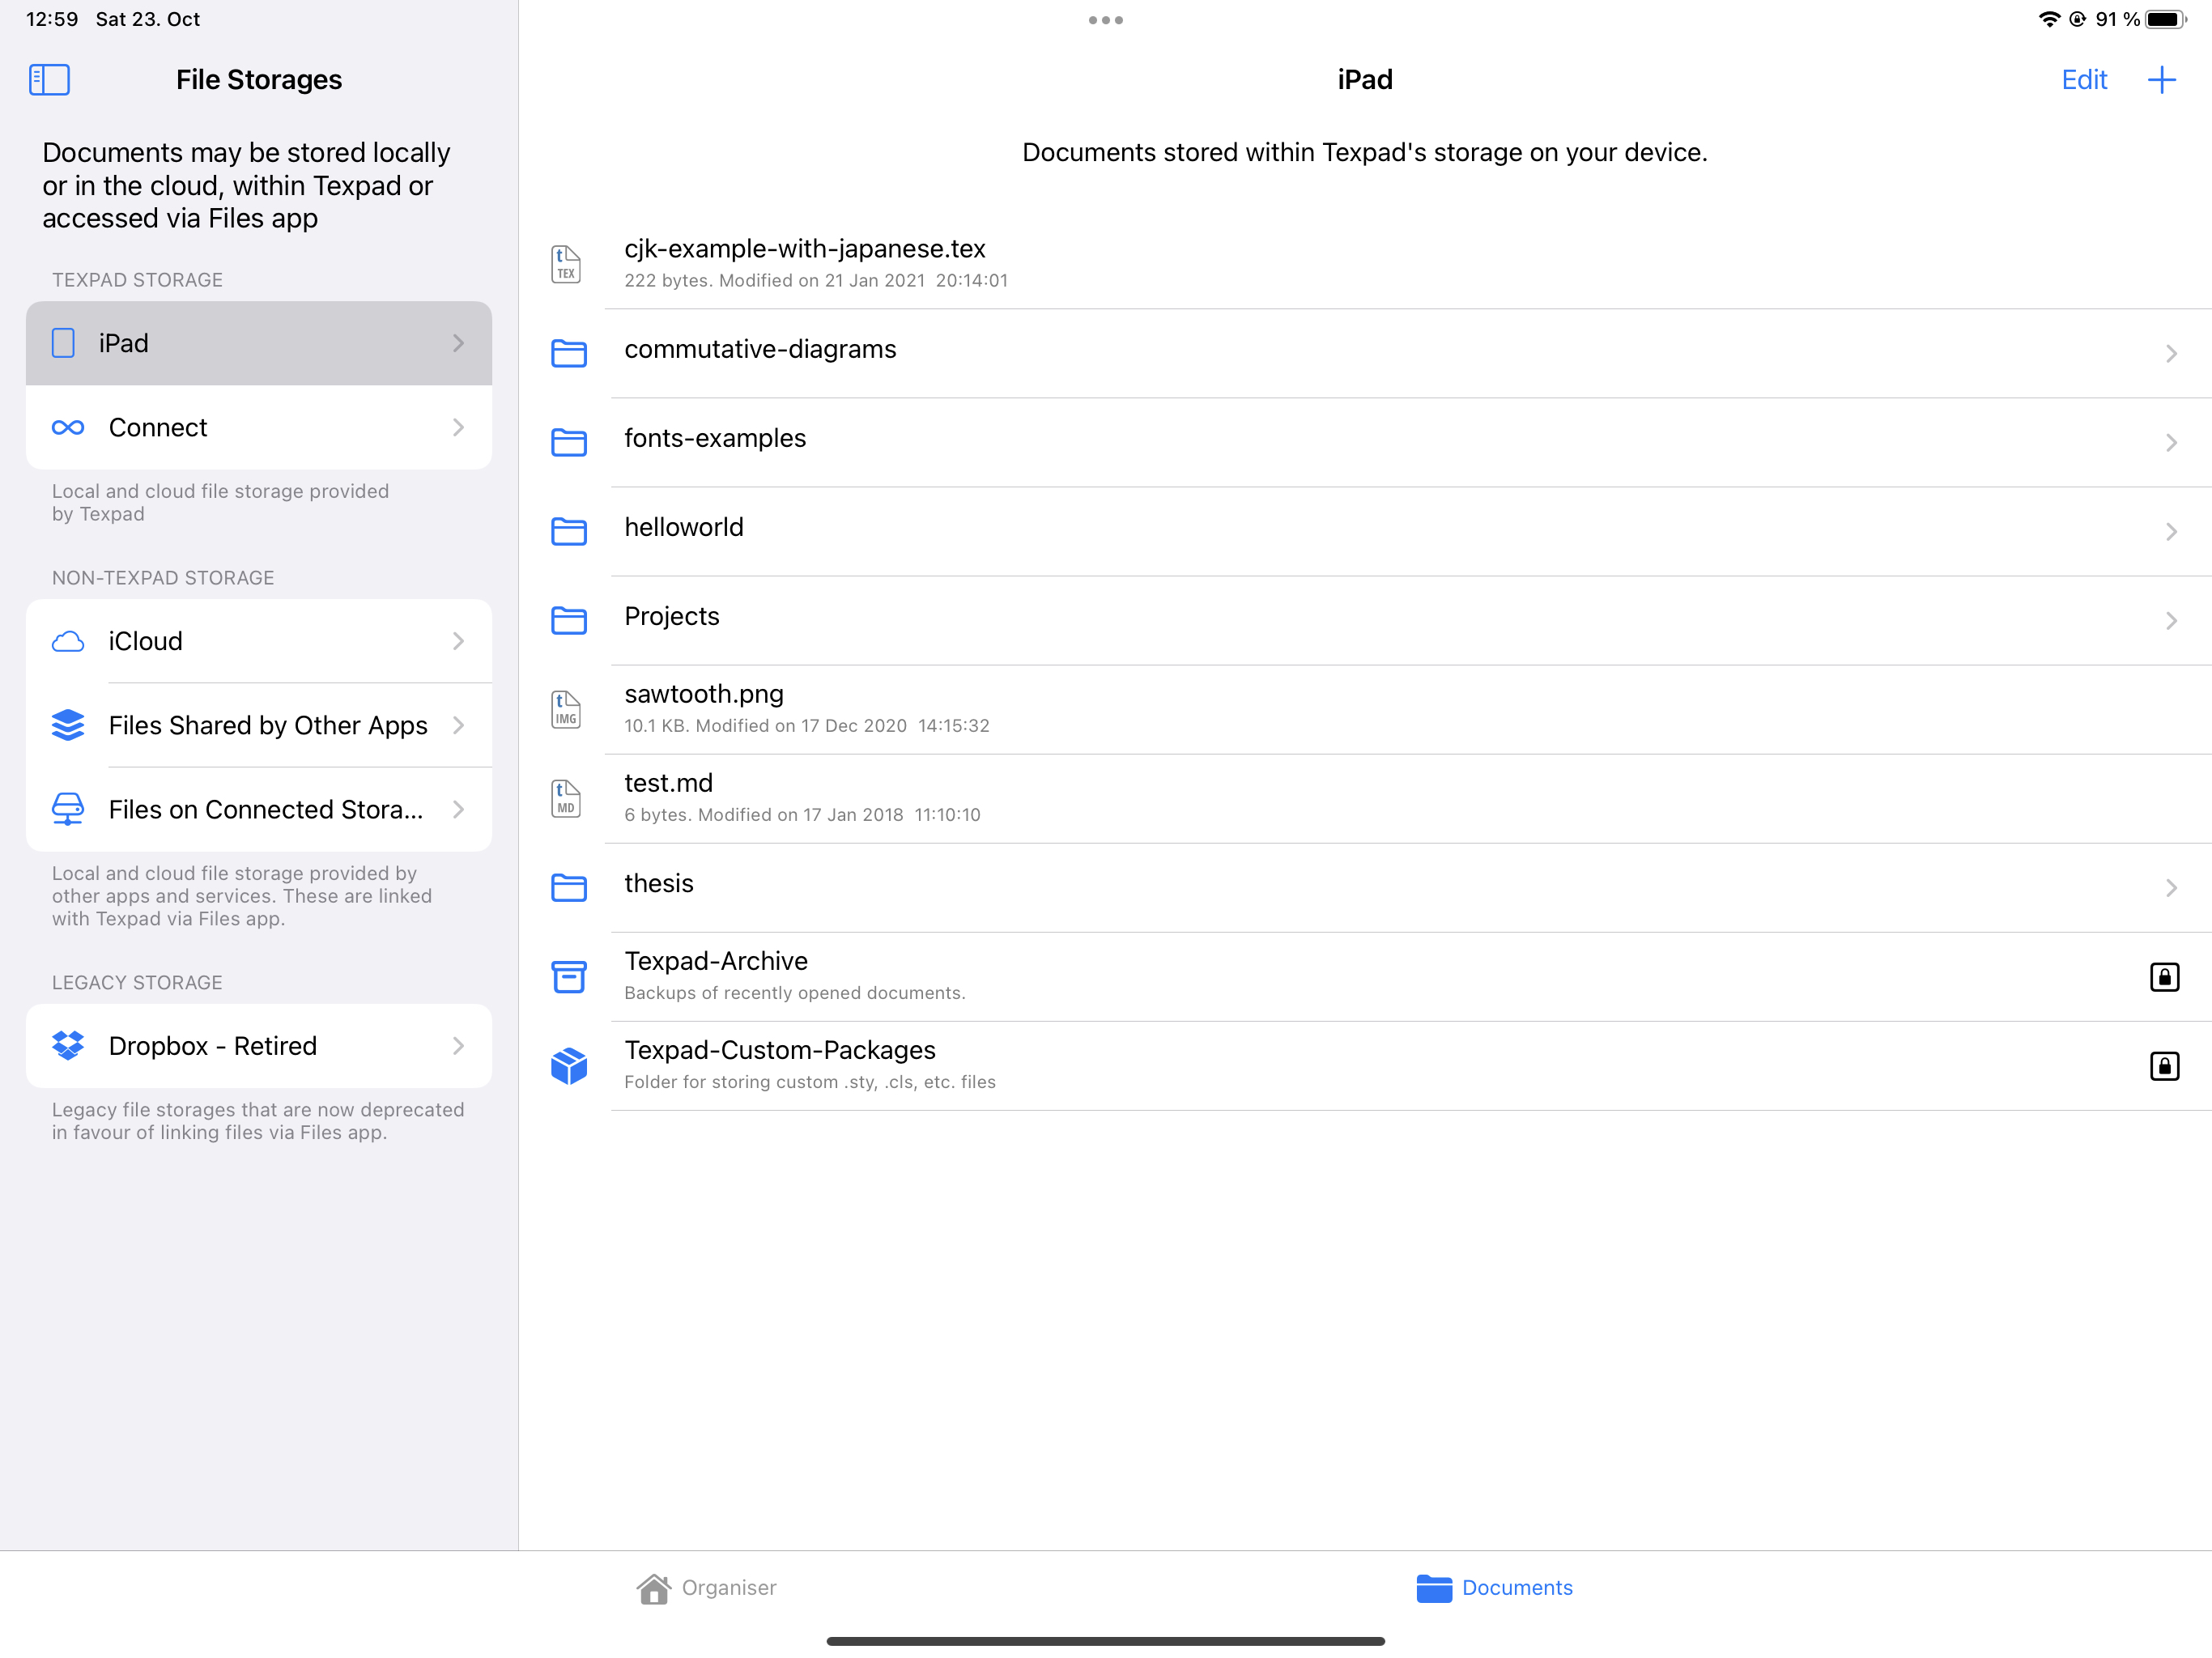Click the fonts-examples folder name
Screen dimensions: 2212x1658
coord(715,438)
